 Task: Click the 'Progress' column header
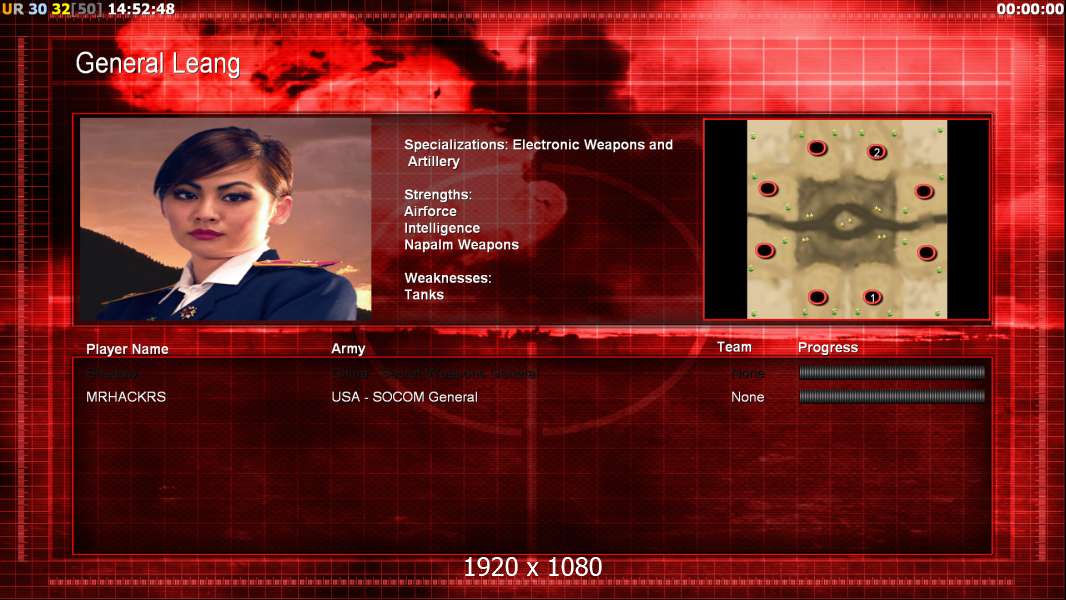click(x=828, y=348)
